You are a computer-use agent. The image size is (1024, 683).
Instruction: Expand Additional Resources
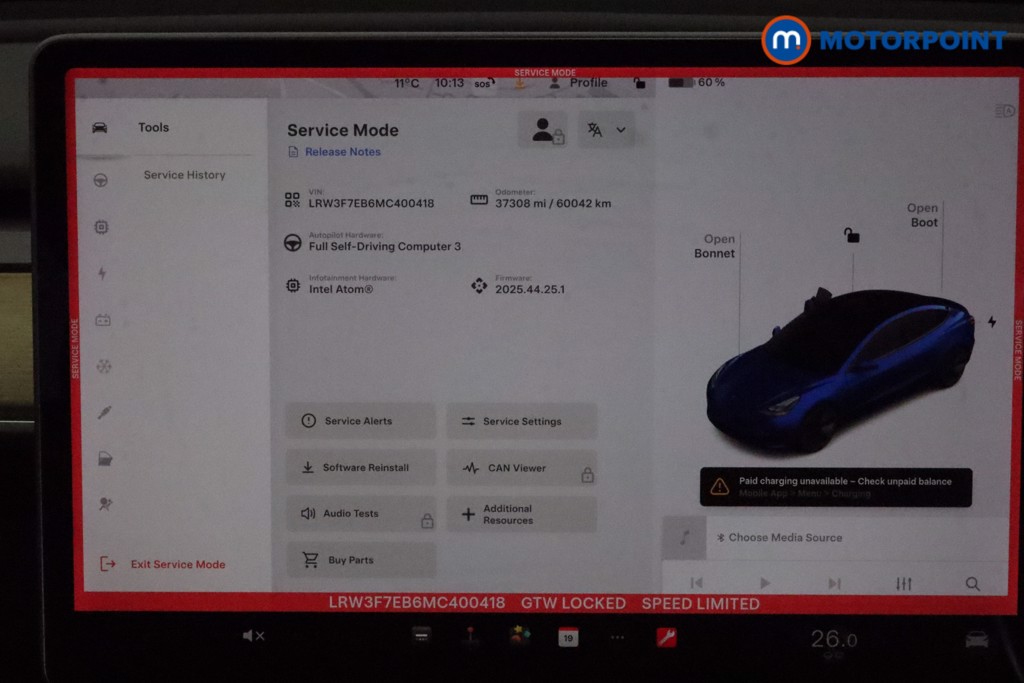[521, 514]
